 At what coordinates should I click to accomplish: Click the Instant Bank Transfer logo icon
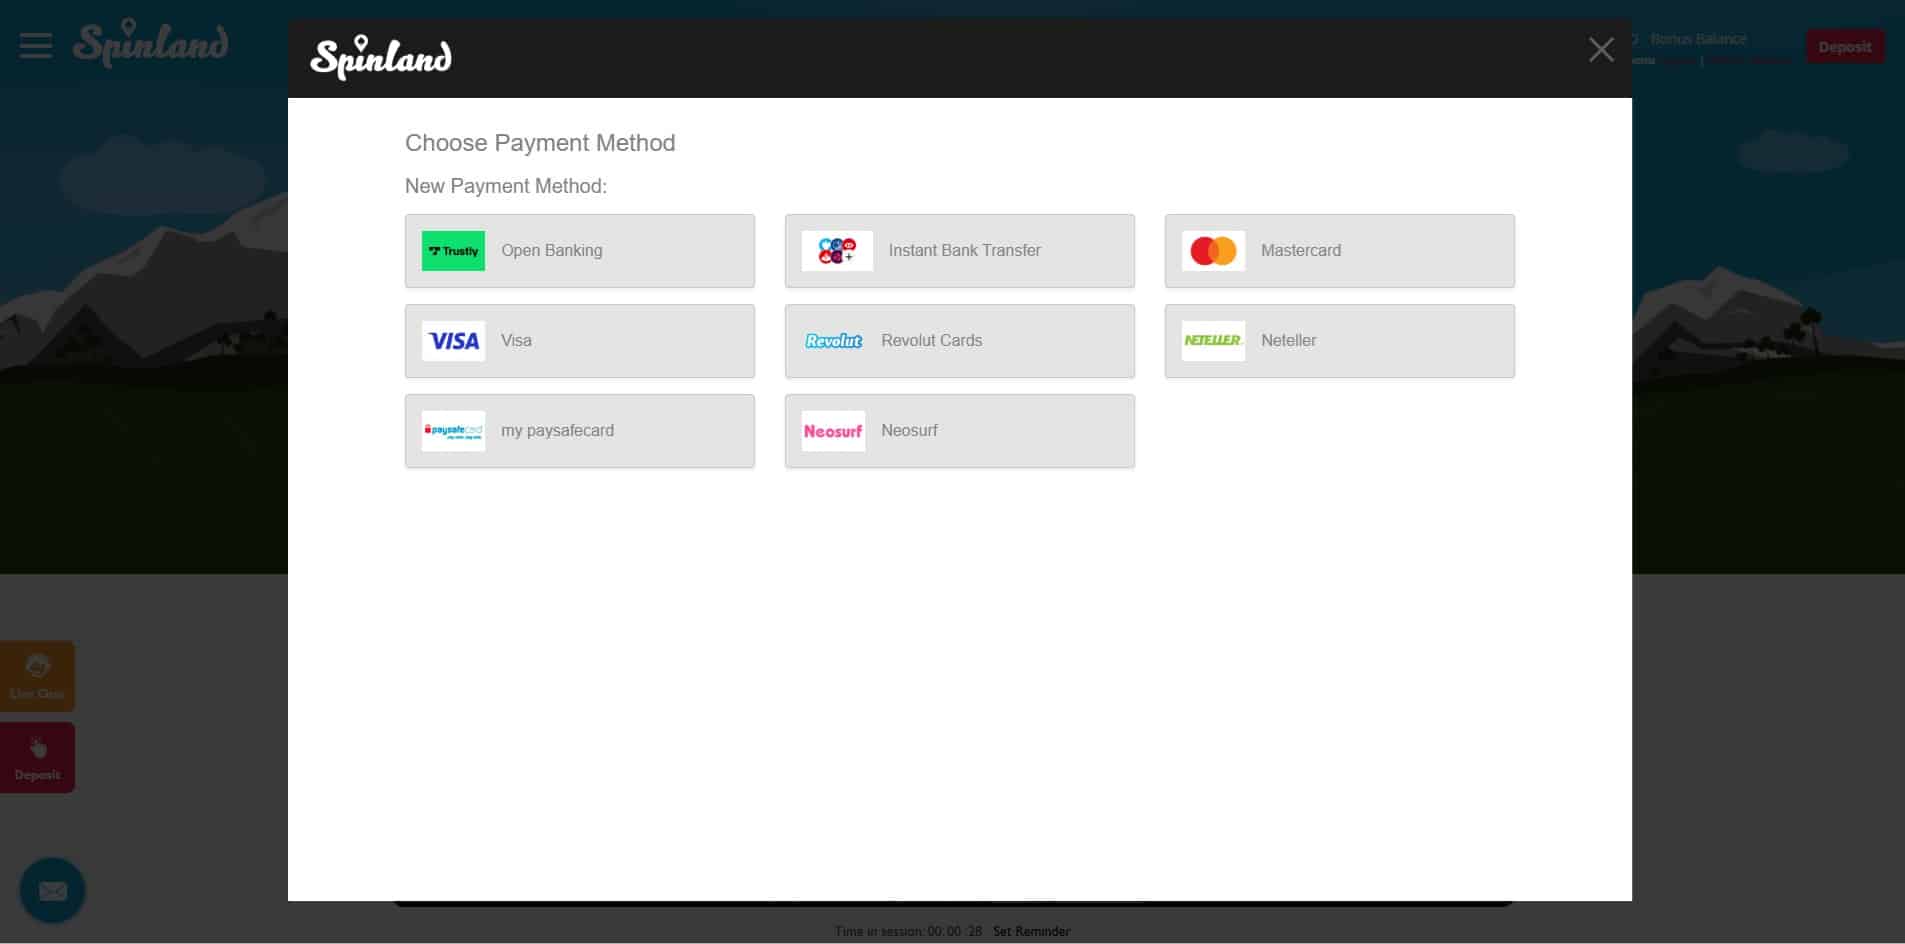(x=837, y=251)
